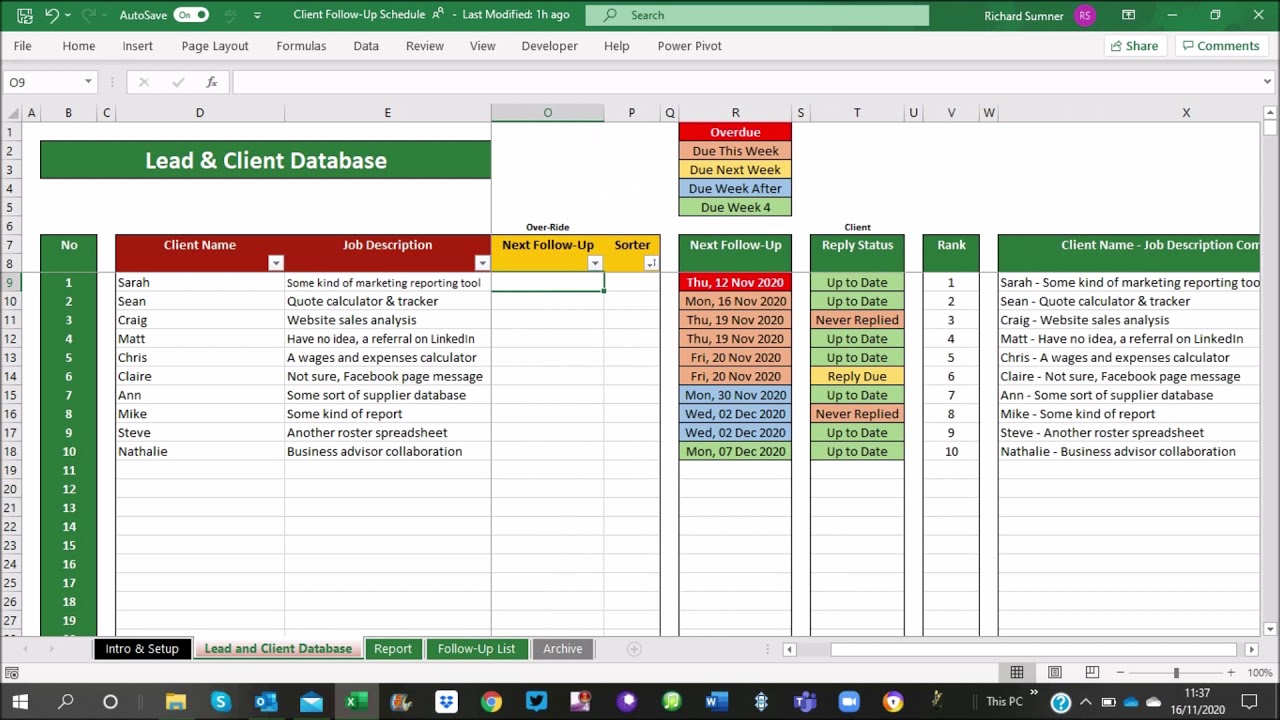The width and height of the screenshot is (1280, 720).
Task: Open the Page Layout tab
Action: click(x=215, y=46)
